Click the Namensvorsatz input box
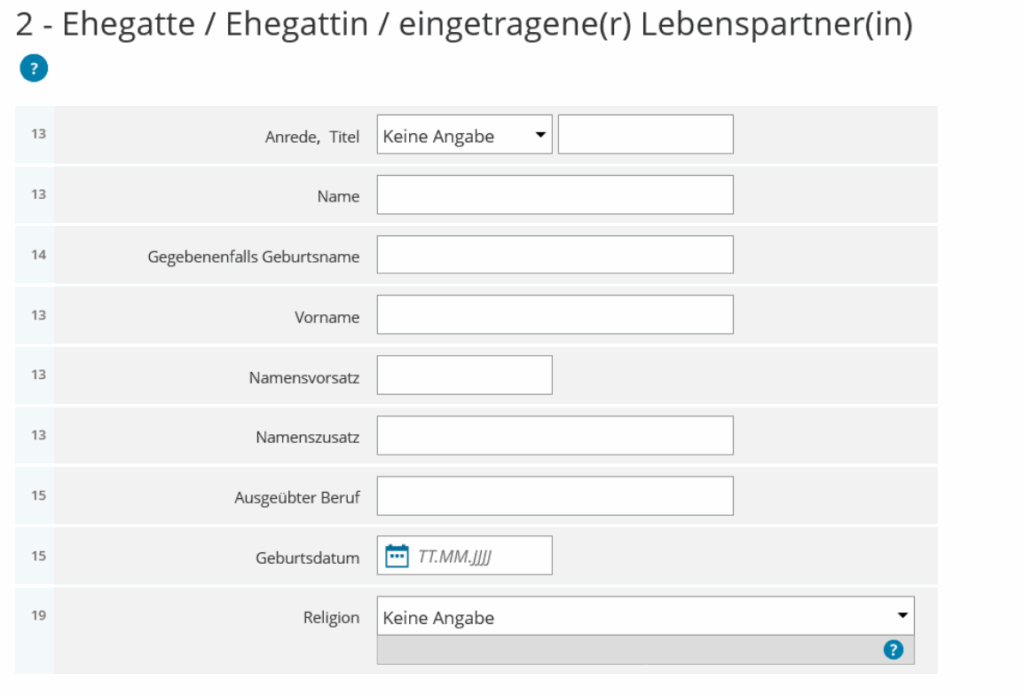The image size is (1024, 696). tap(464, 375)
